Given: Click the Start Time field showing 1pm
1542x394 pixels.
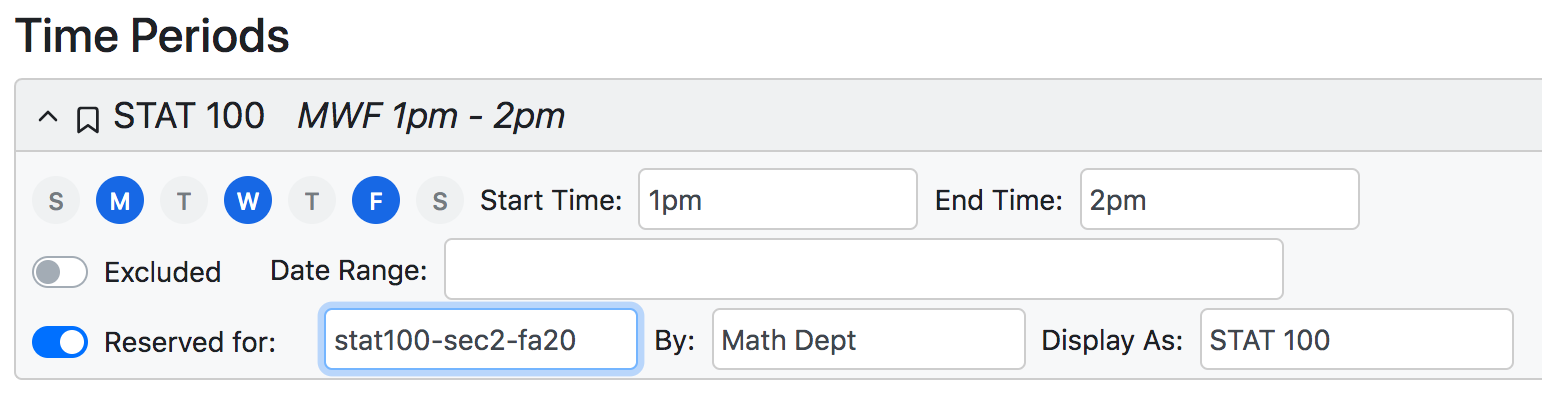Looking at the screenshot, I should 778,199.
